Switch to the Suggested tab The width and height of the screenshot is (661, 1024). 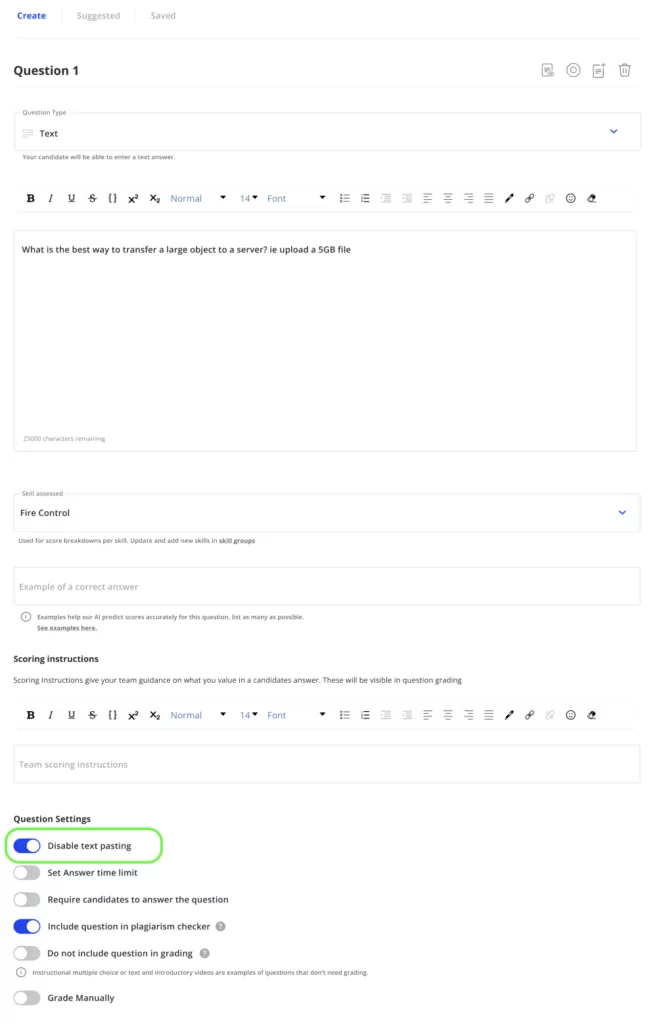(99, 16)
